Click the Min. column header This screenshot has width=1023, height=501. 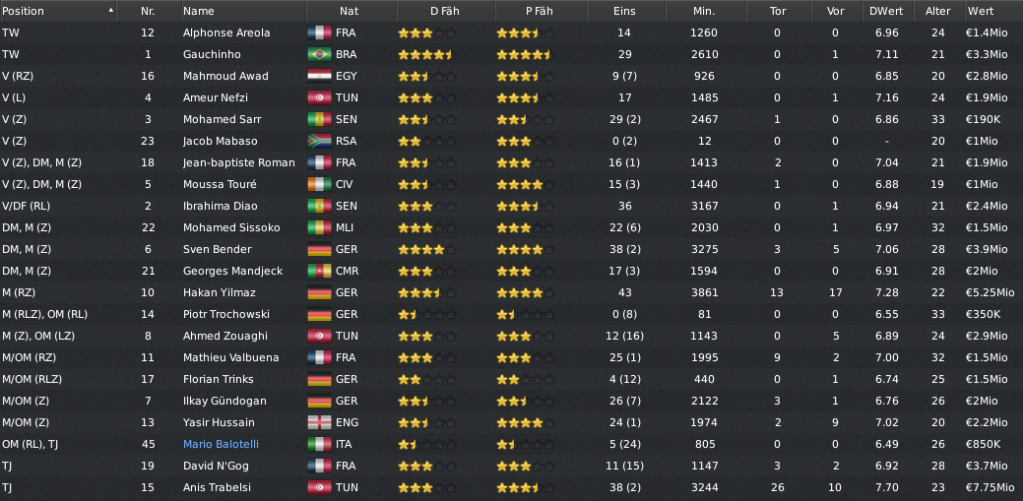pos(705,11)
